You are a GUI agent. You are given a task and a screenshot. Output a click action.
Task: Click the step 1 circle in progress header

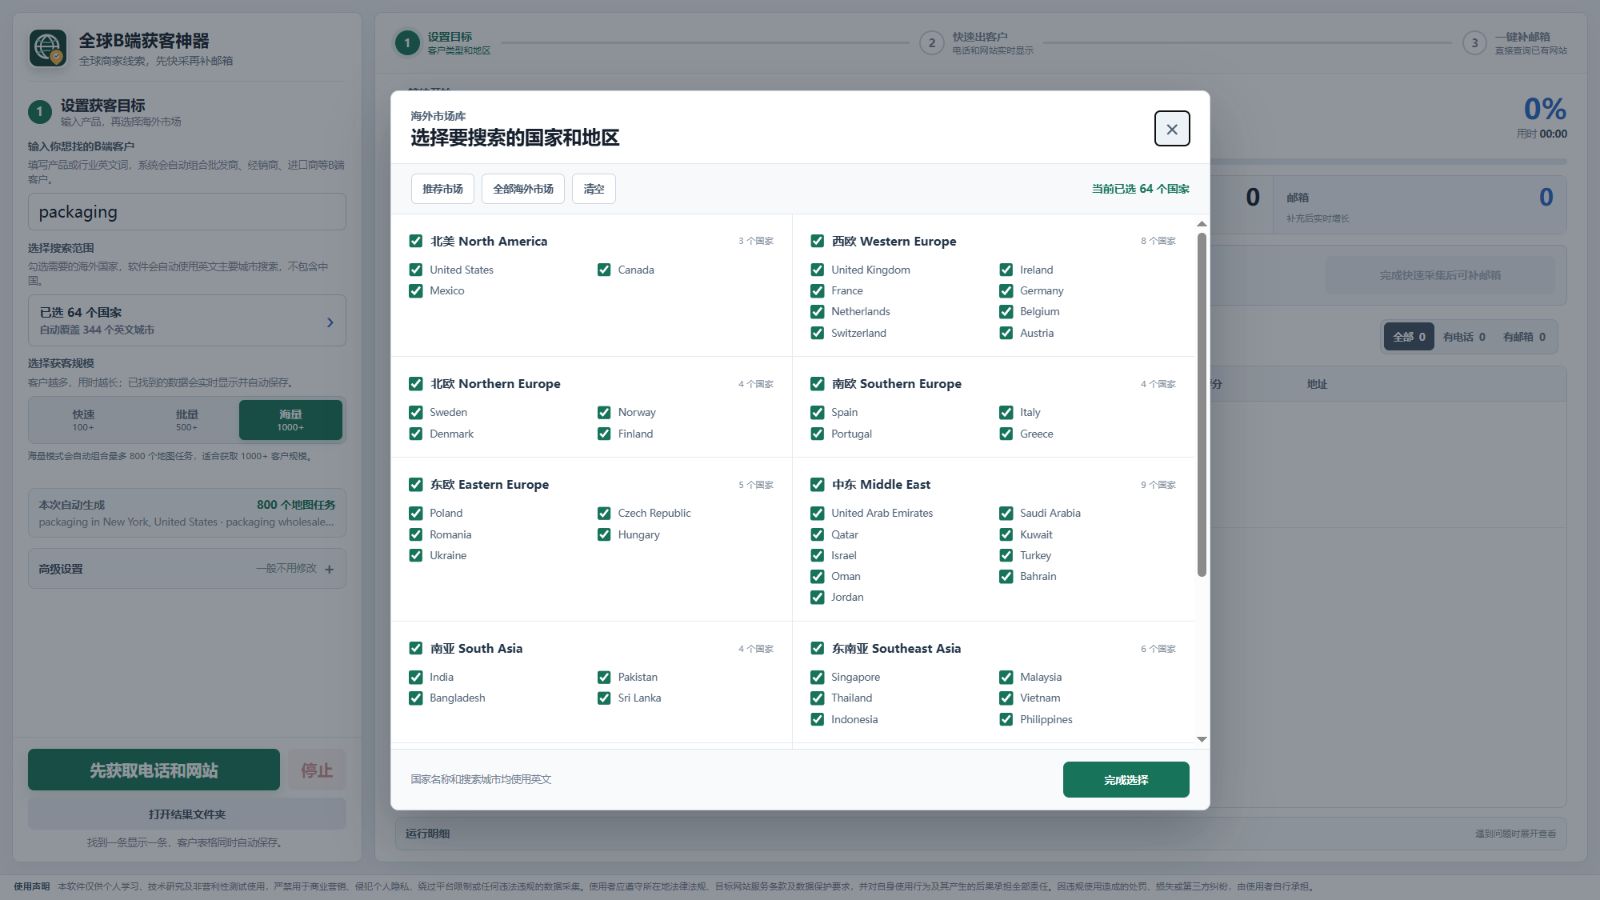[407, 43]
